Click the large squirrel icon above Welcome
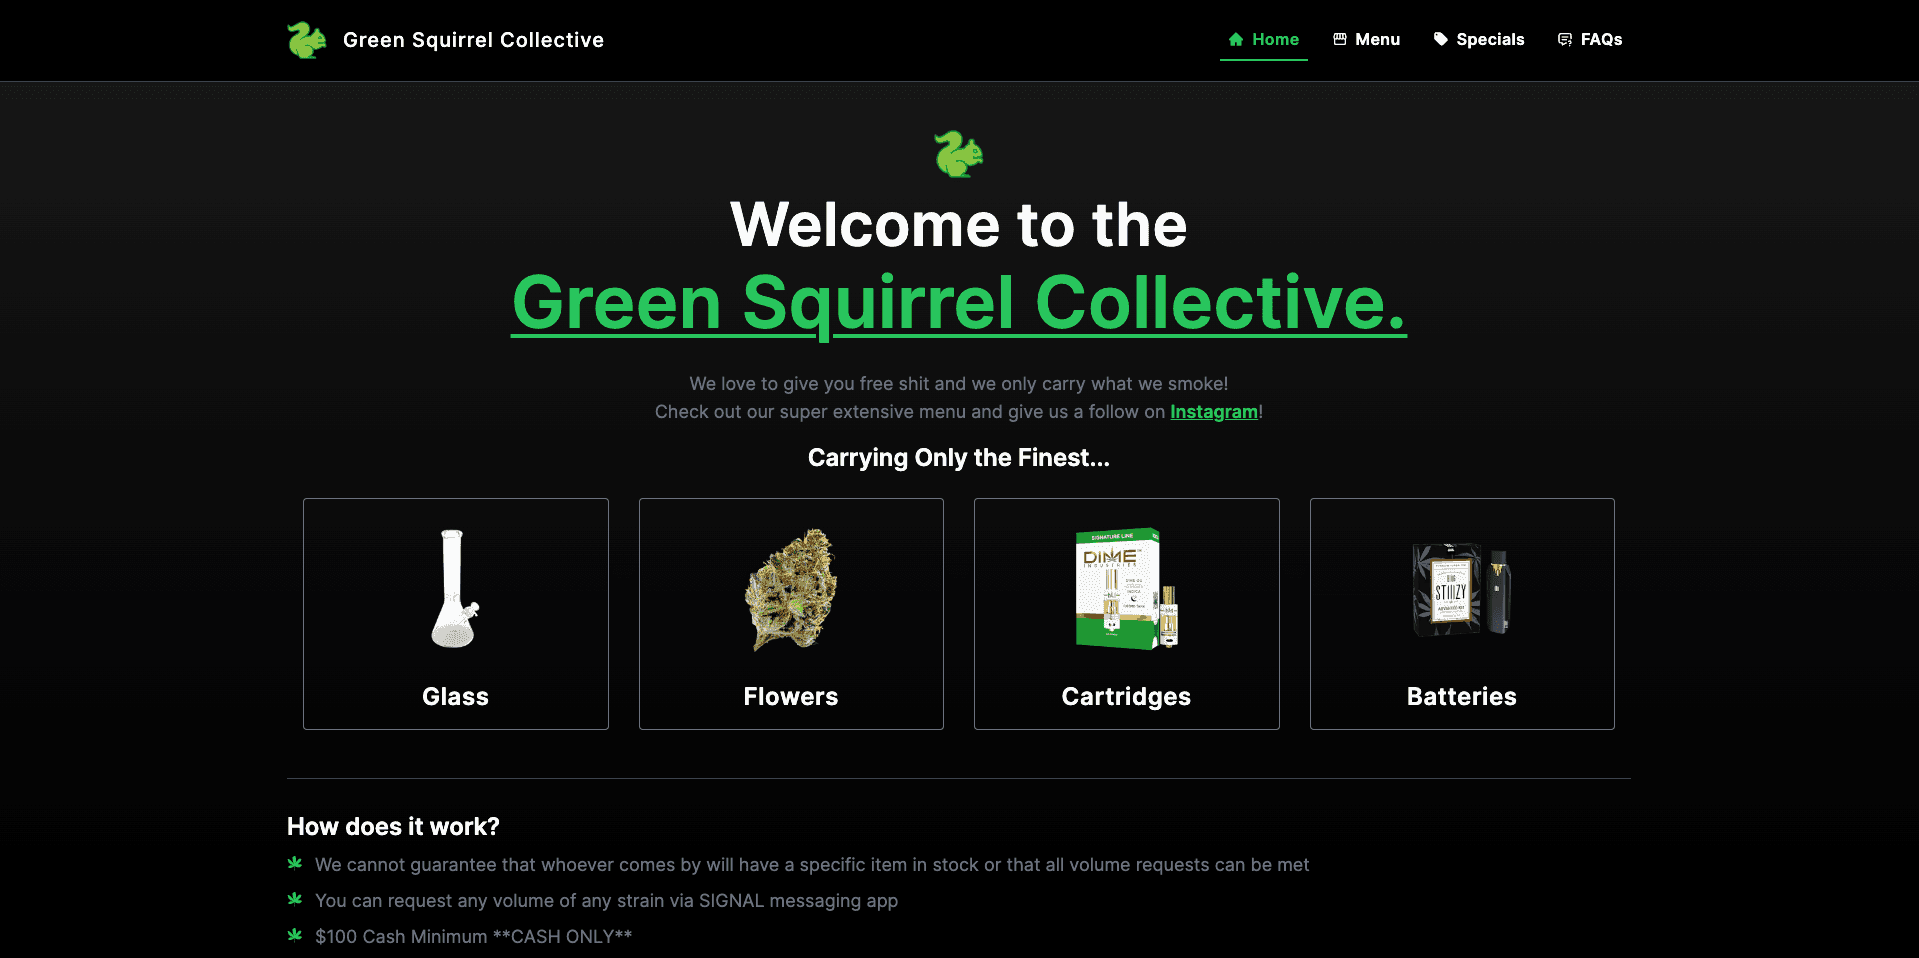This screenshot has height=958, width=1919. [959, 154]
